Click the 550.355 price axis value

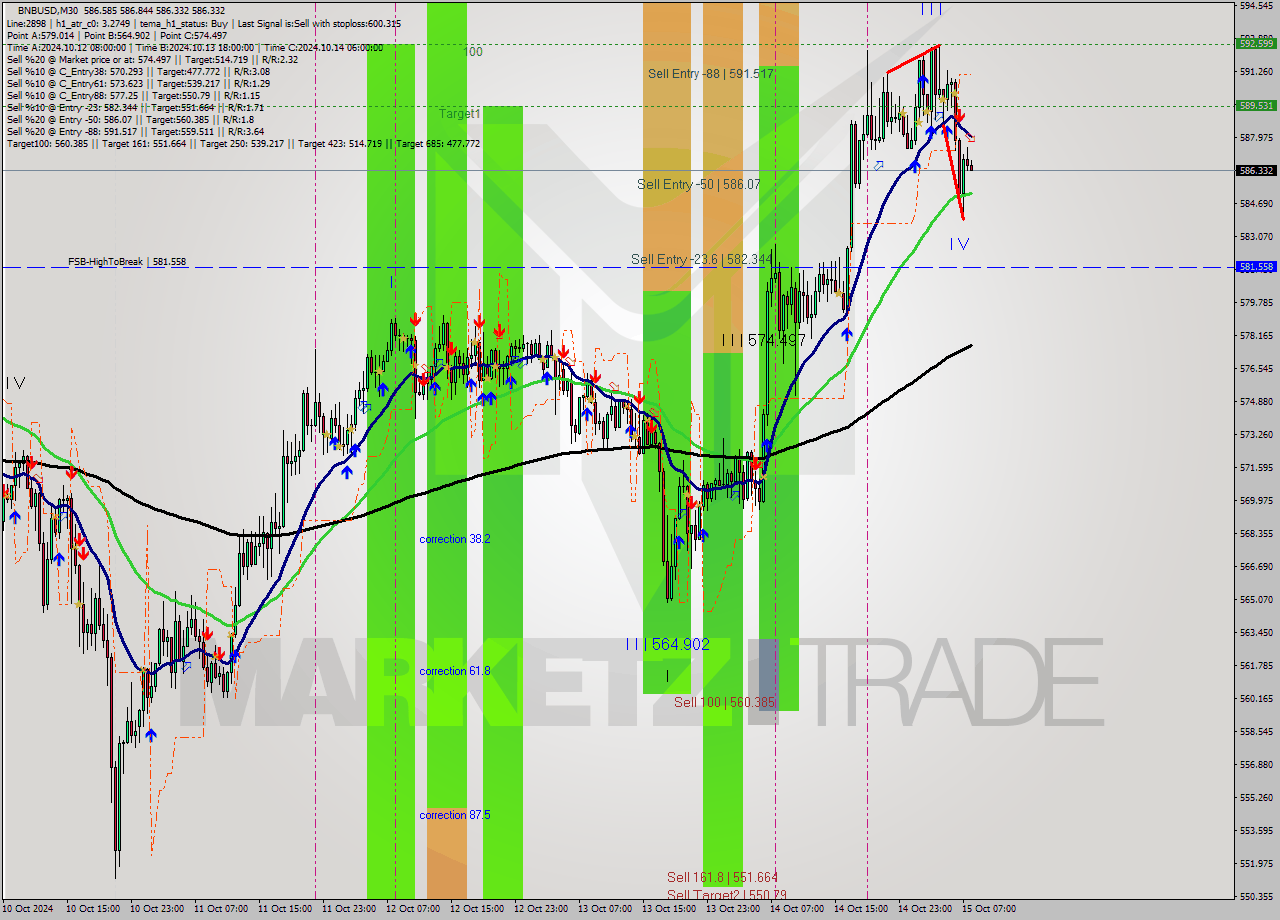pos(1256,897)
